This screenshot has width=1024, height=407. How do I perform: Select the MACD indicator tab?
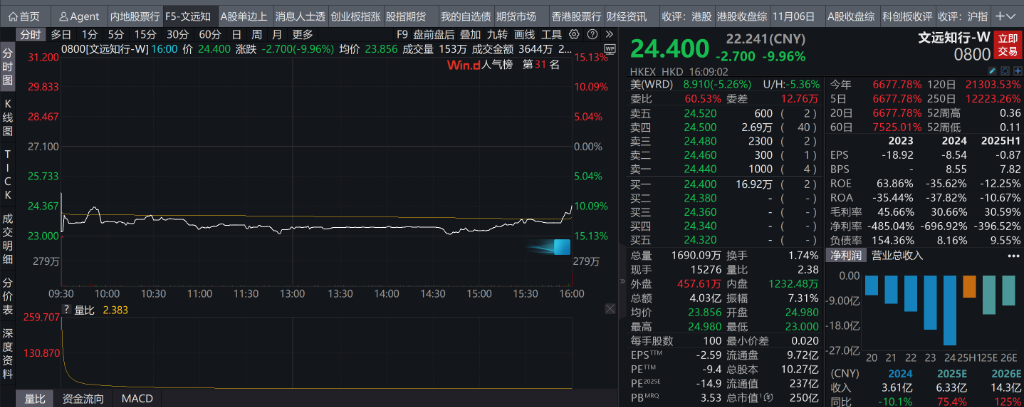(139, 398)
